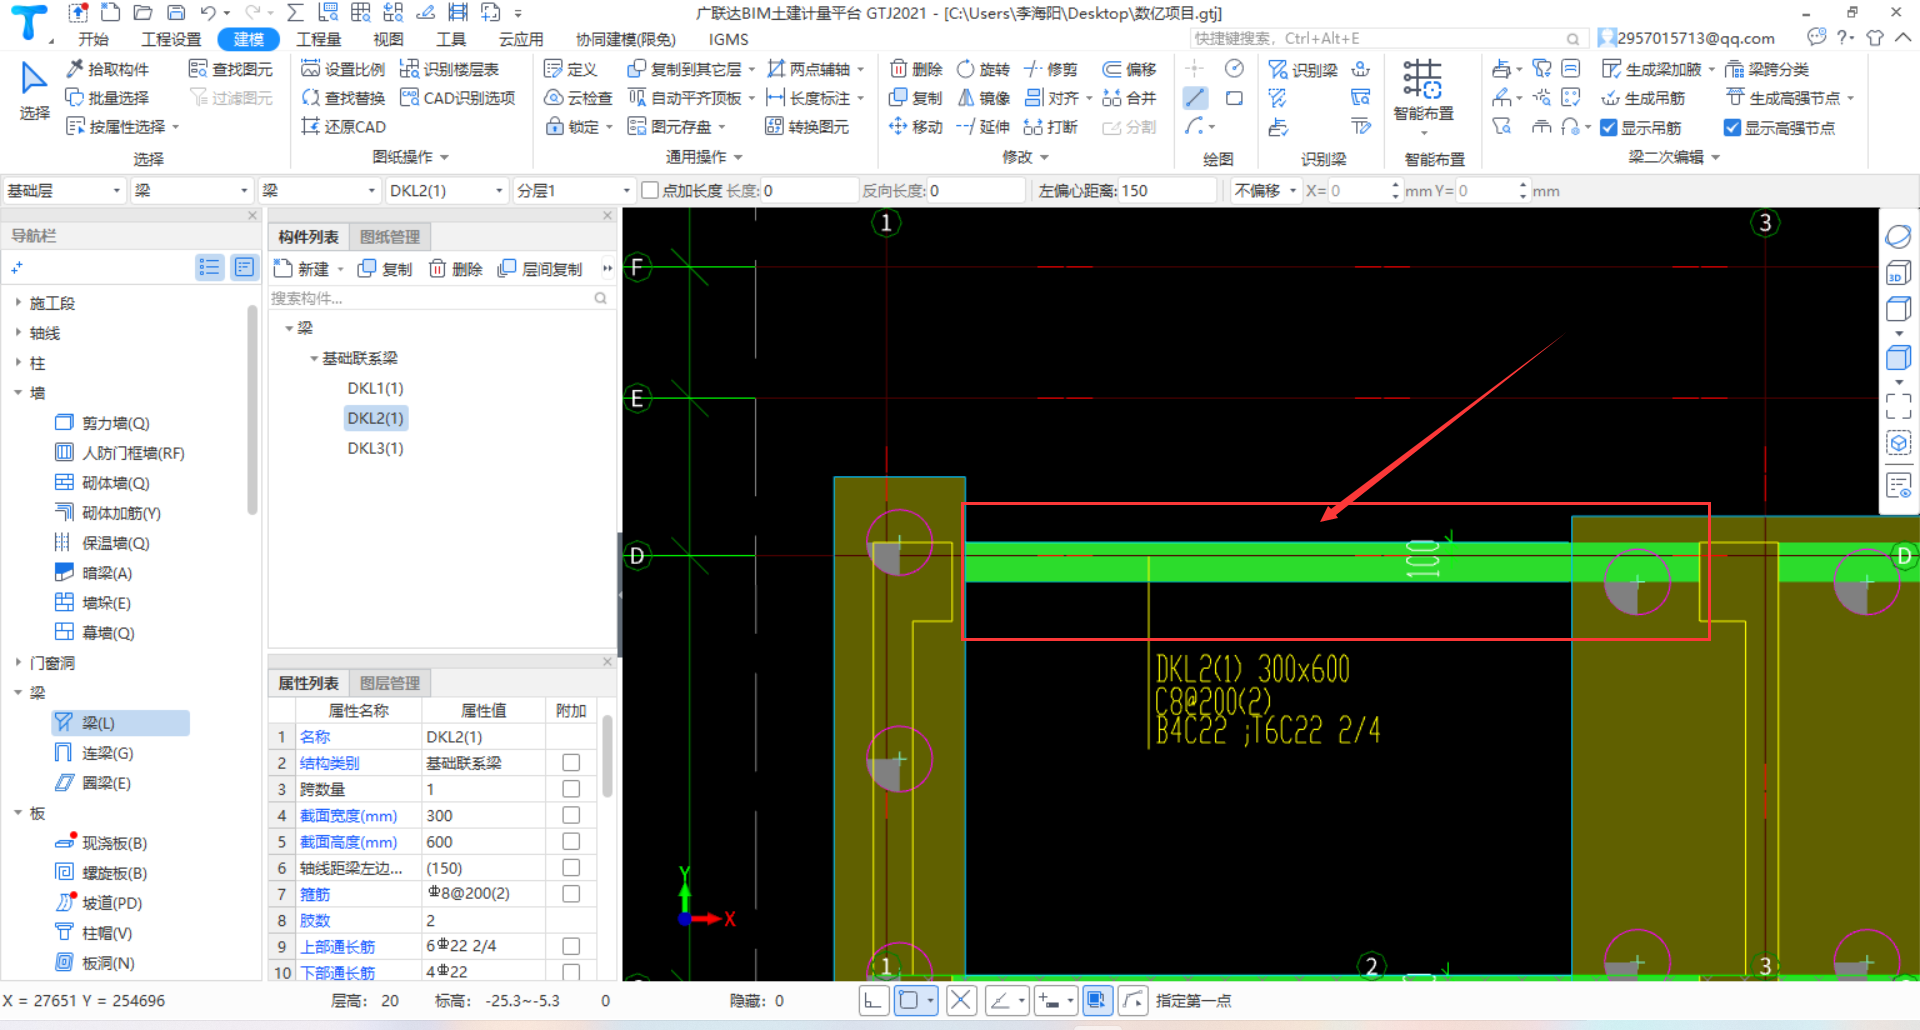The height and width of the screenshot is (1030, 1920).
Task: Click 层间复制 inter-floor copy button
Action: click(540, 269)
